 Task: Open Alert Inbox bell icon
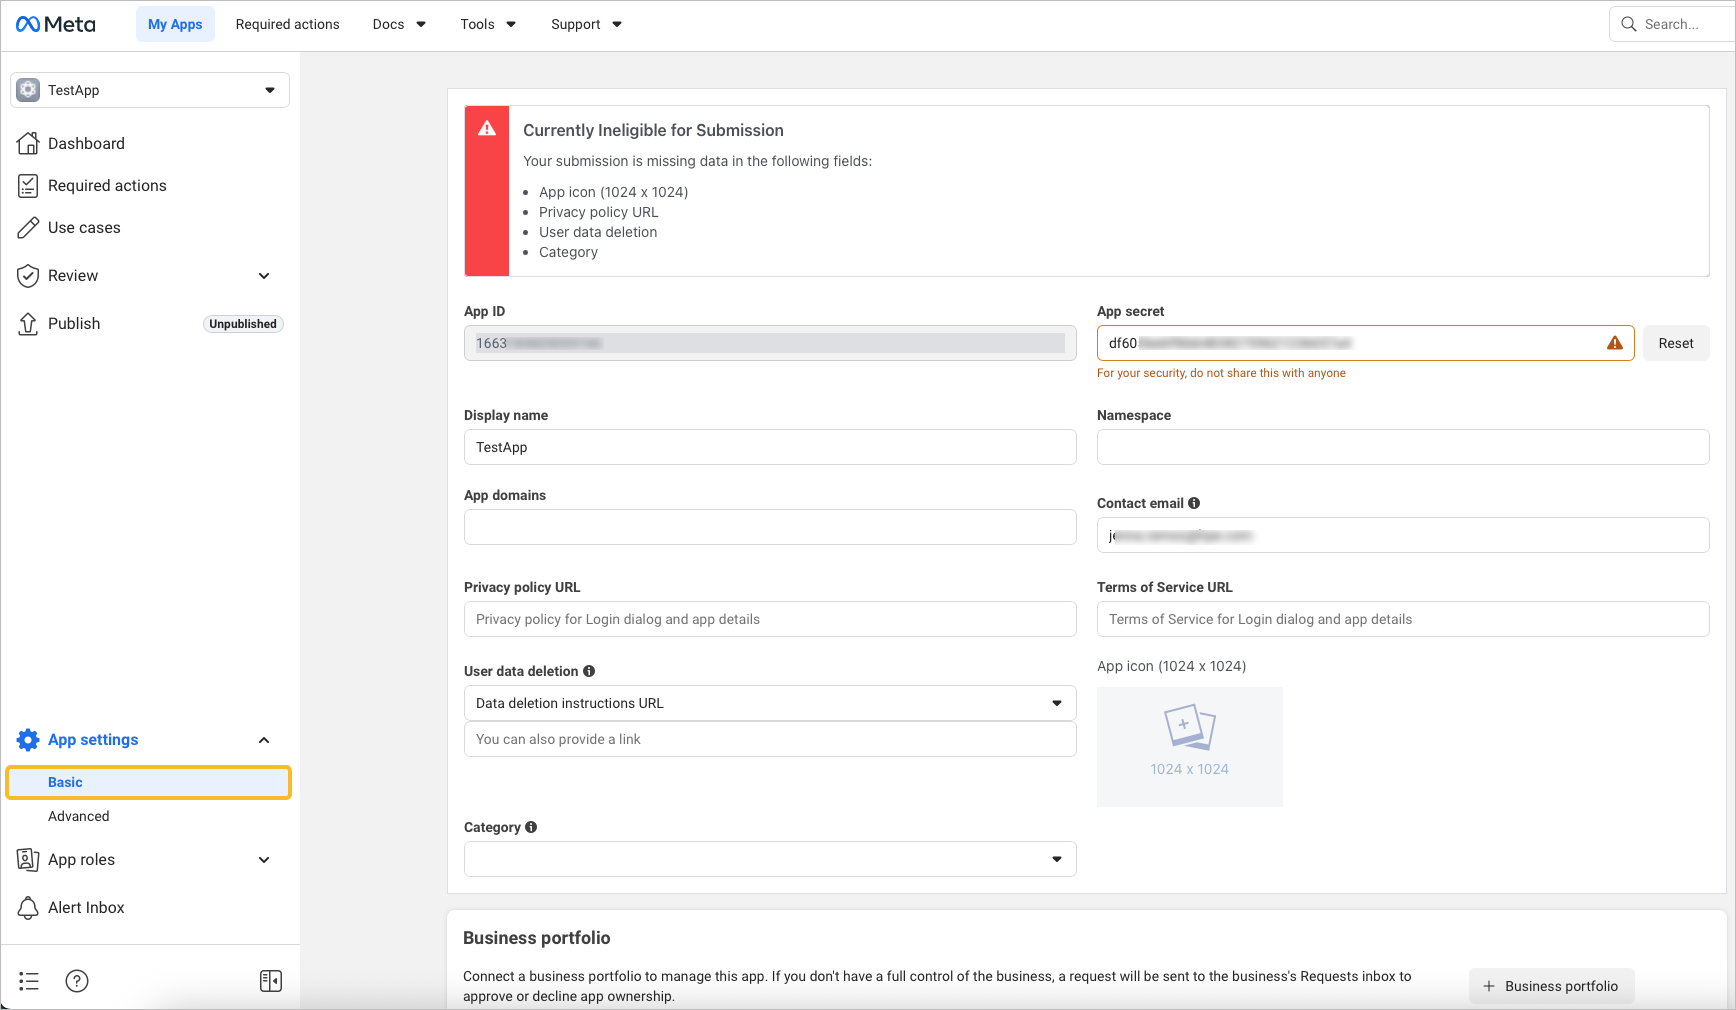[x=28, y=908]
